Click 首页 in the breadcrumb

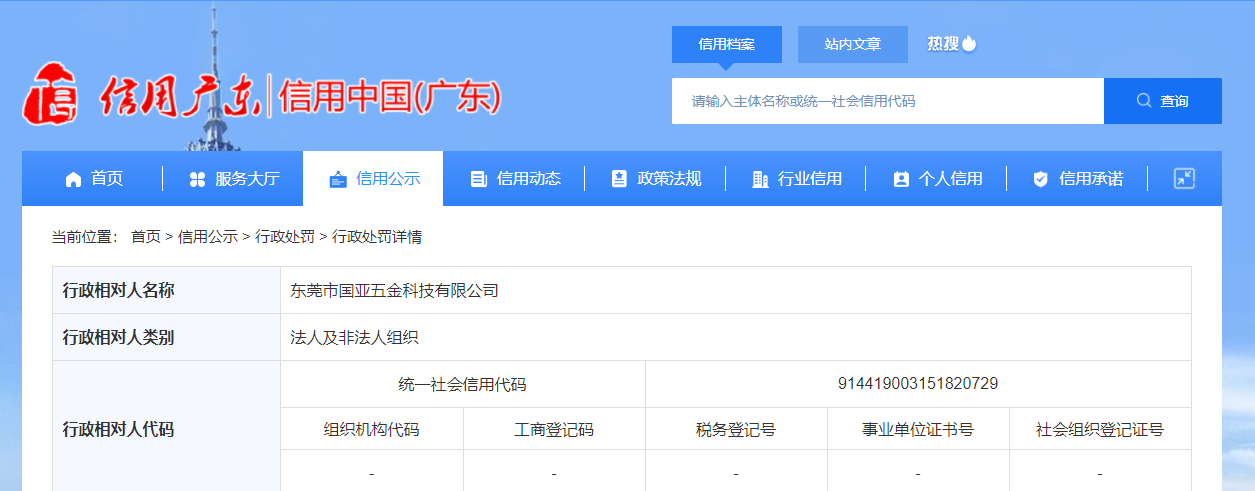click(x=146, y=237)
